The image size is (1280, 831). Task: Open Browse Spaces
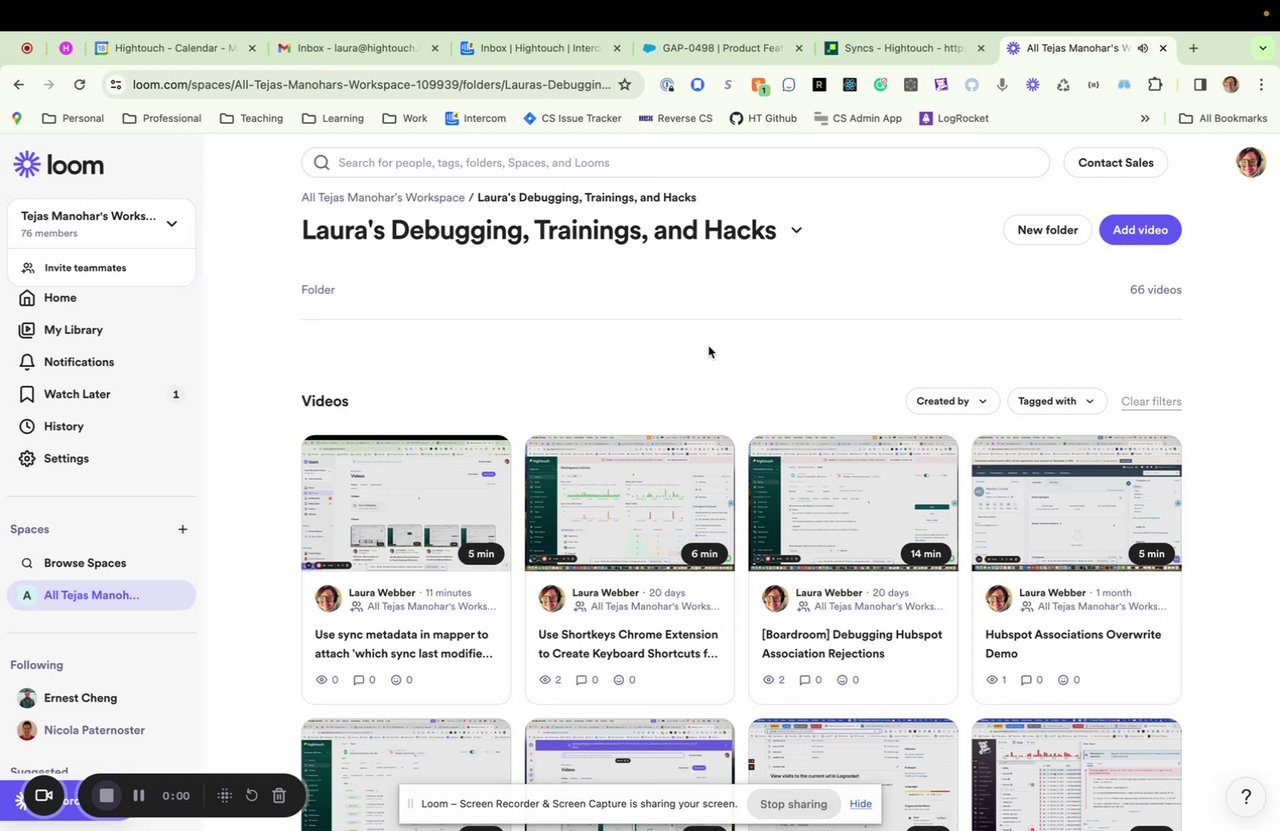(85, 563)
